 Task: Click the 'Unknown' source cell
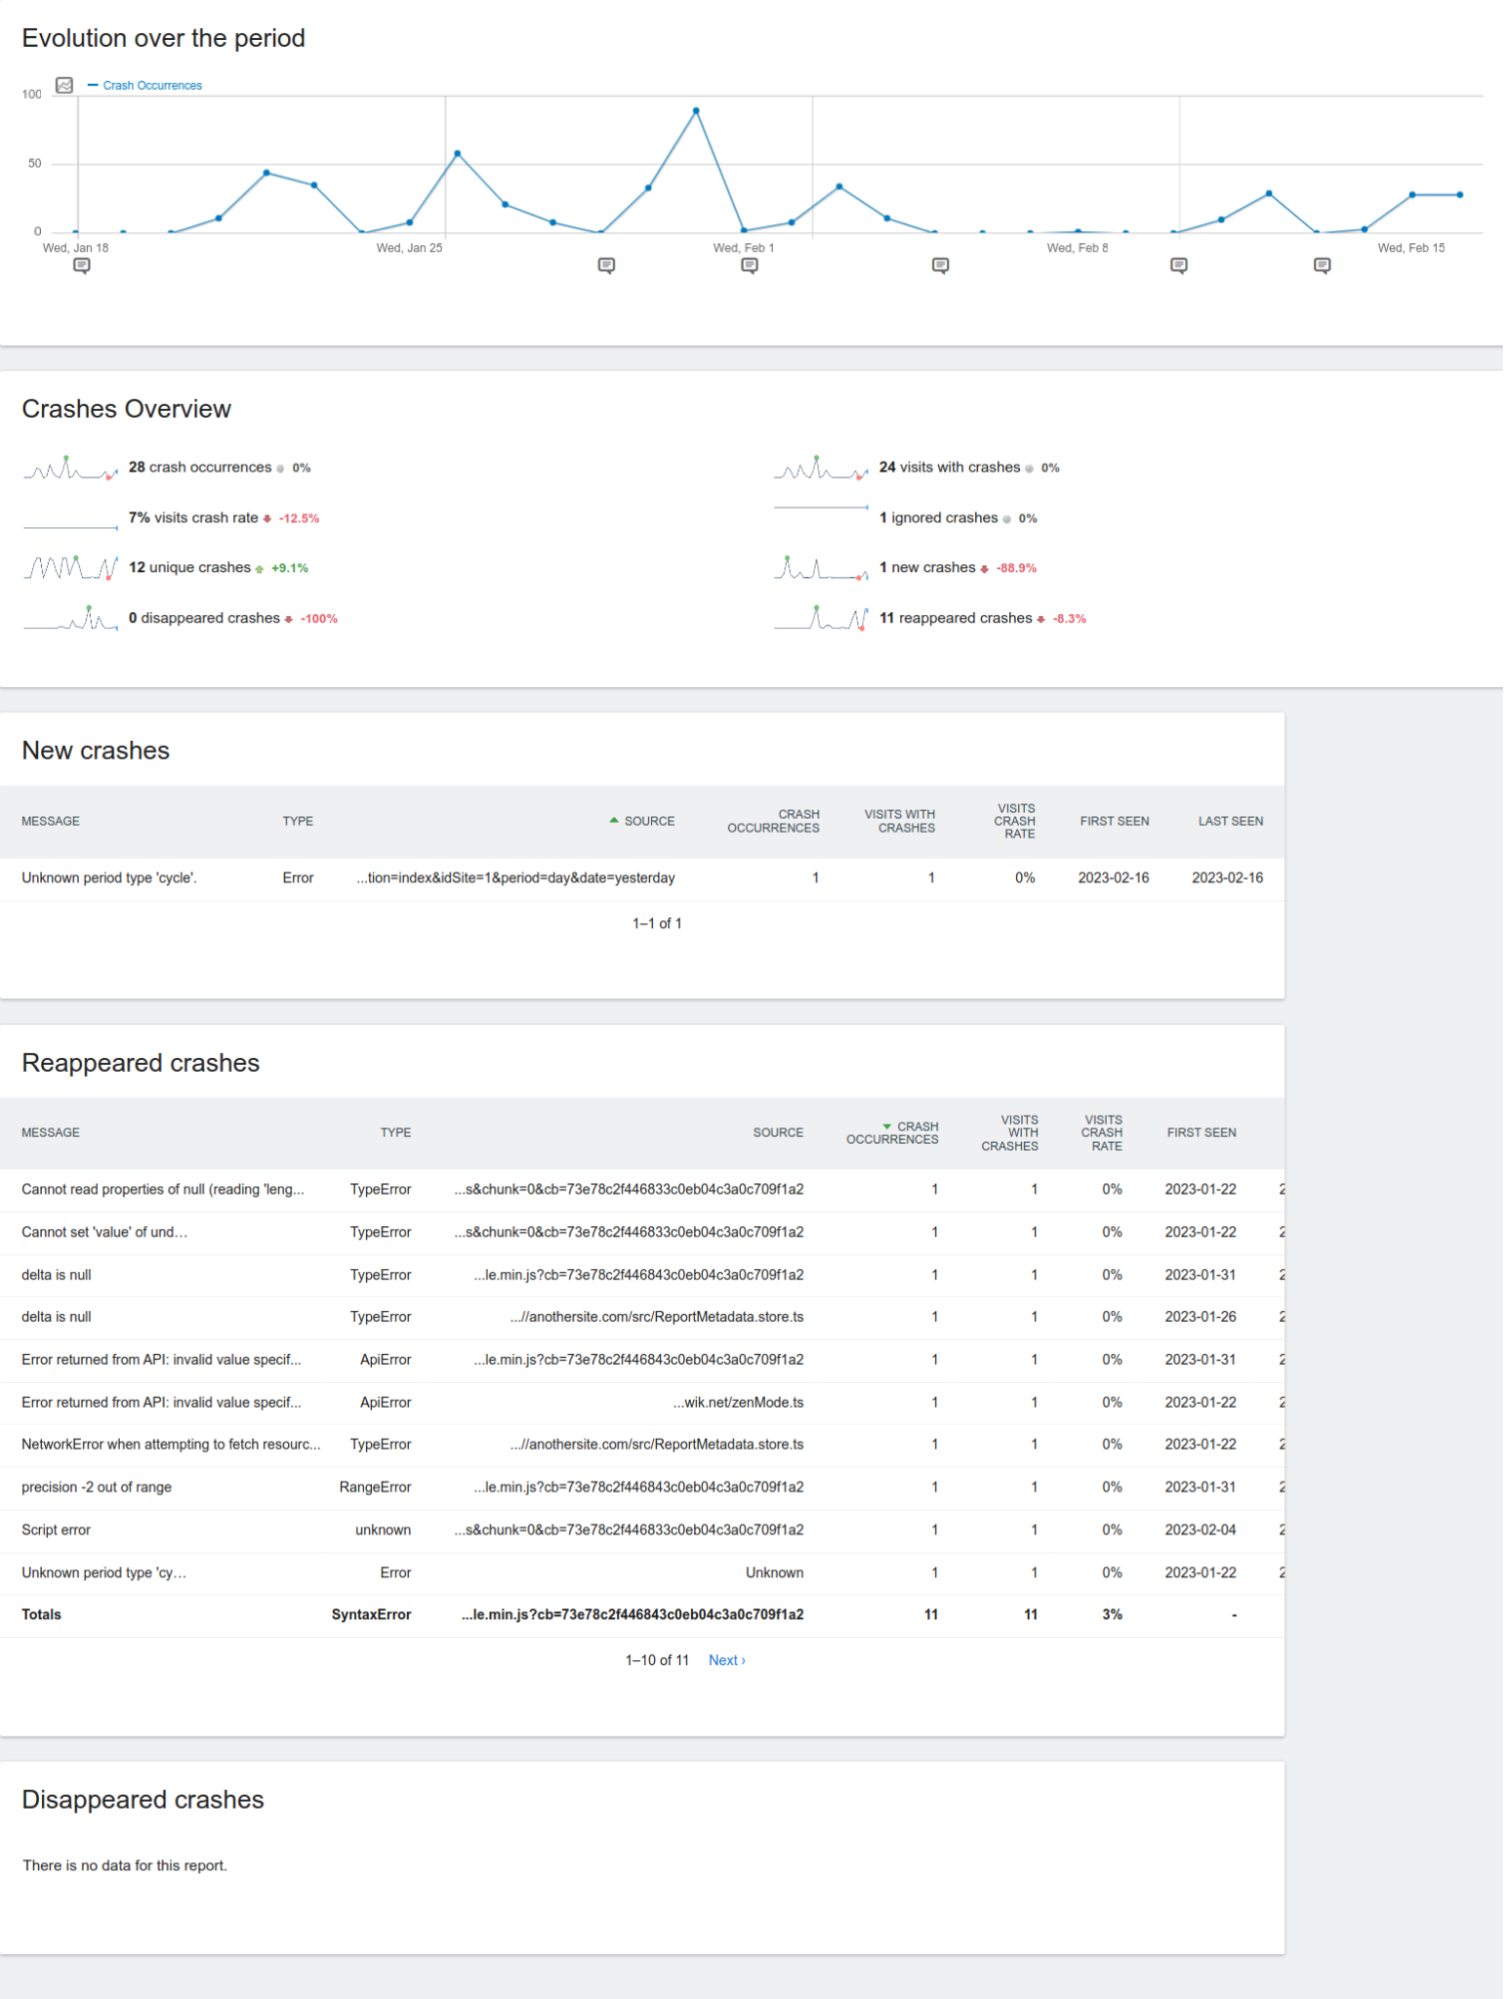(x=775, y=1574)
